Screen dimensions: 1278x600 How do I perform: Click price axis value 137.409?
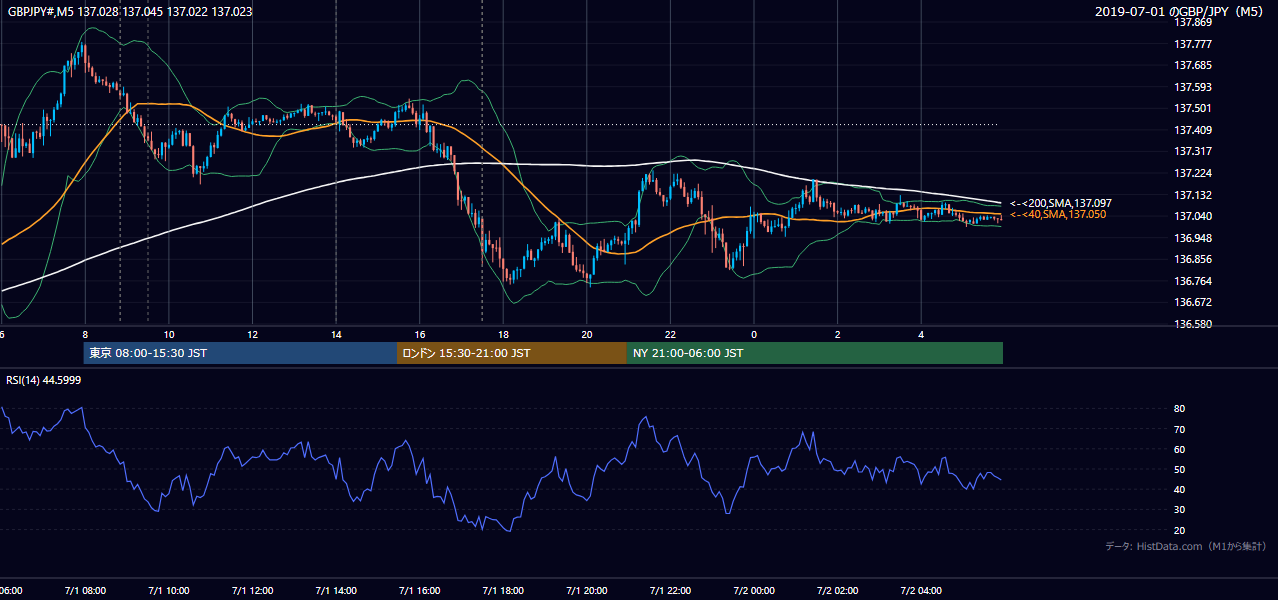tap(1193, 130)
